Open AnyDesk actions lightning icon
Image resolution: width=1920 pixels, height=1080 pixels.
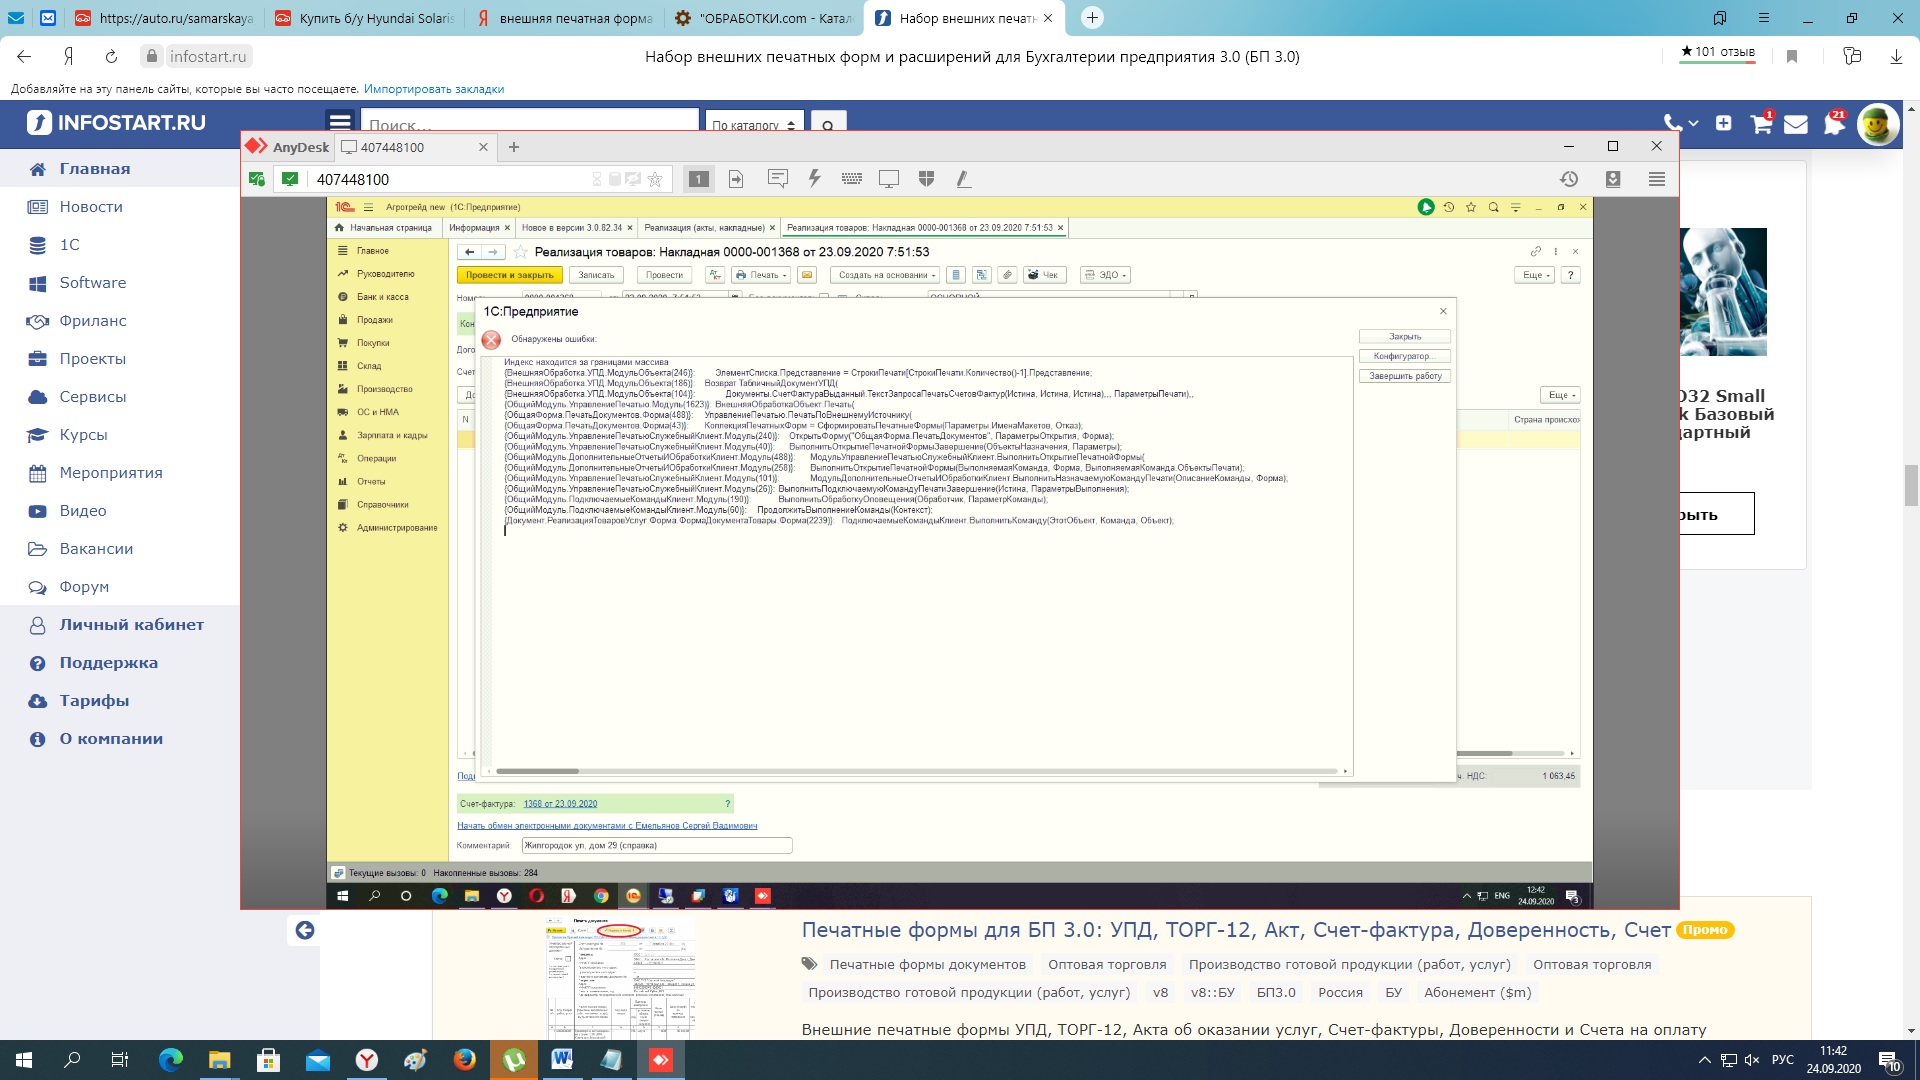pos(814,179)
